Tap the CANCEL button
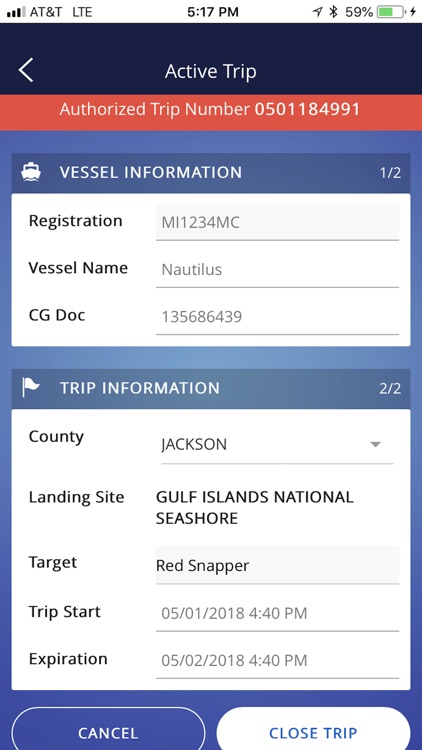This screenshot has height=750, width=422. tap(109, 731)
